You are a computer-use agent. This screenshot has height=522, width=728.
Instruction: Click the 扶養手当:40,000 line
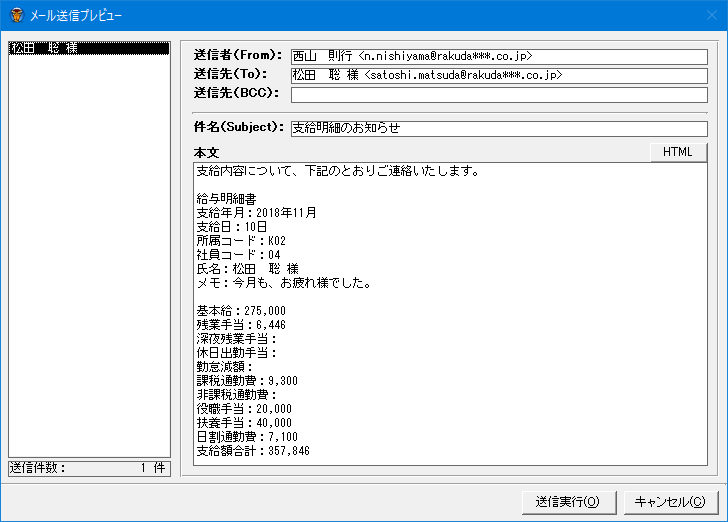[x=244, y=423]
